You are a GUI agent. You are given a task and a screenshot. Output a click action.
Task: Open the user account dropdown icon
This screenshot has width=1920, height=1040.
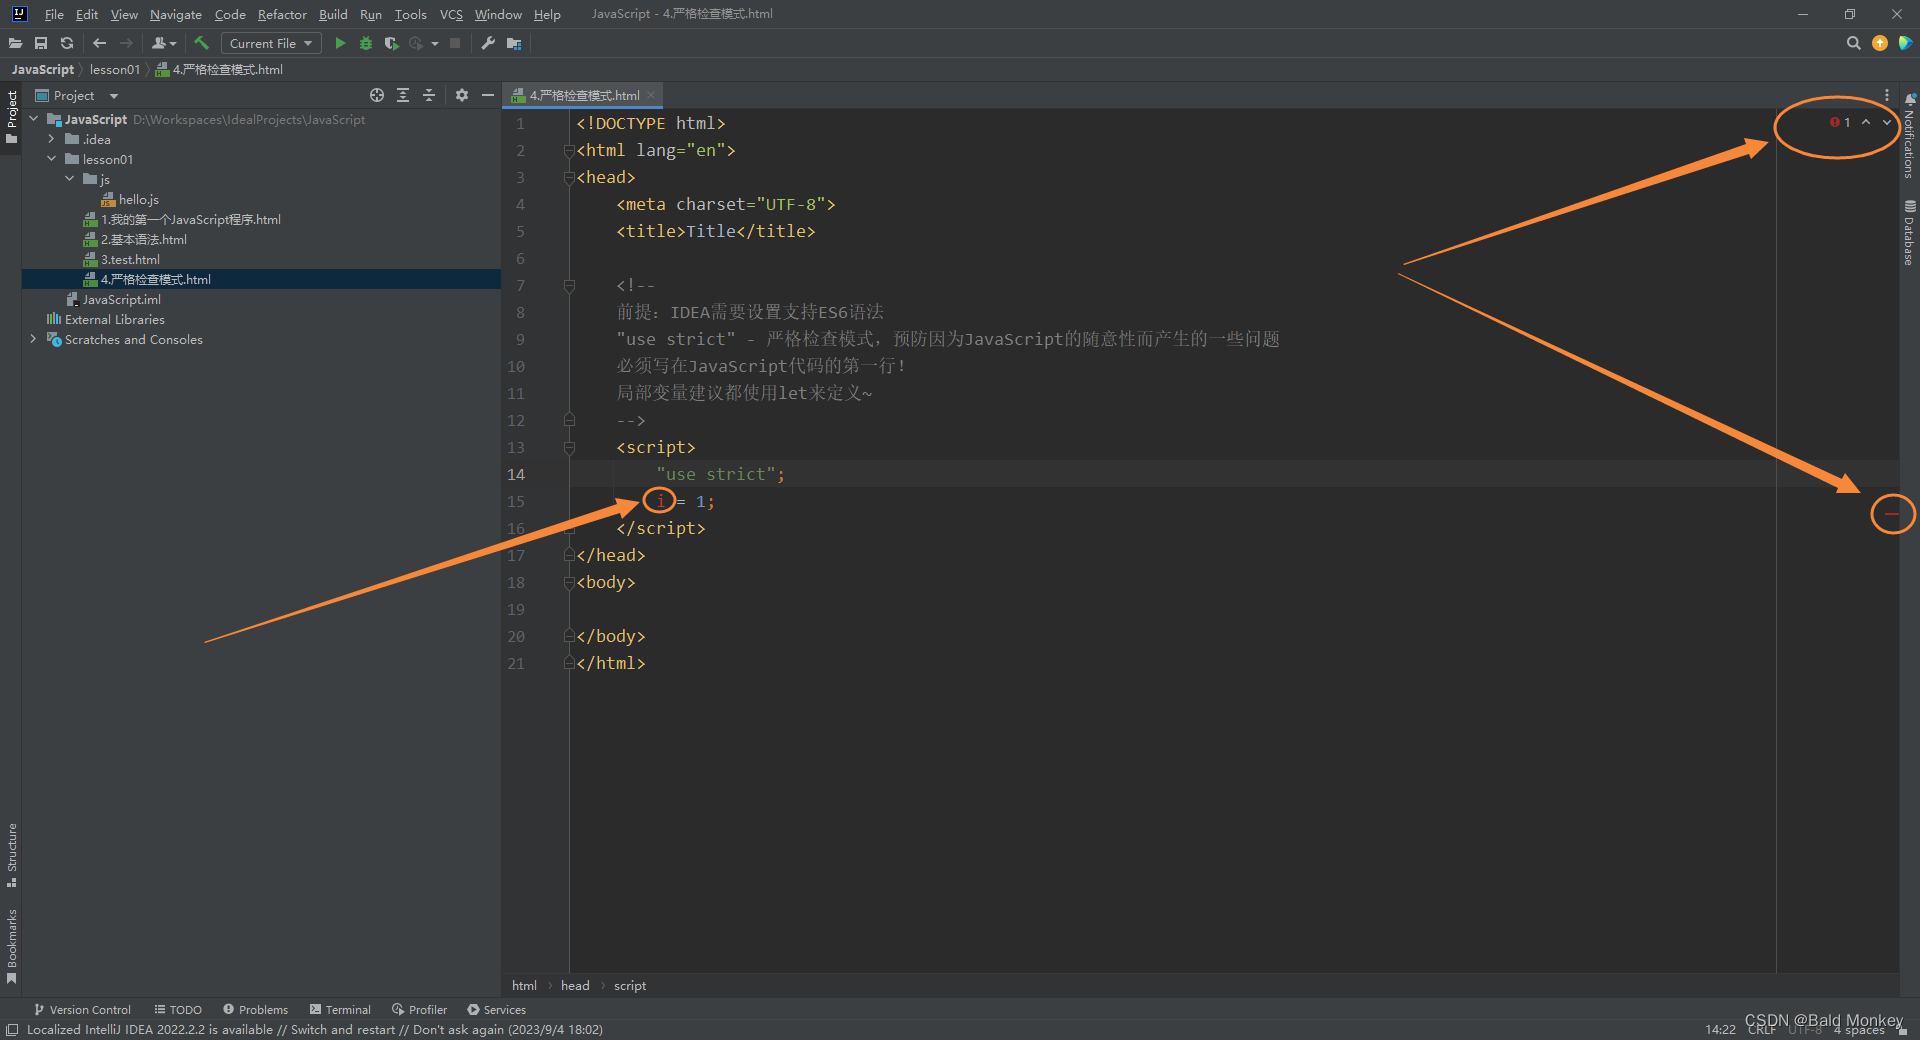(x=164, y=43)
